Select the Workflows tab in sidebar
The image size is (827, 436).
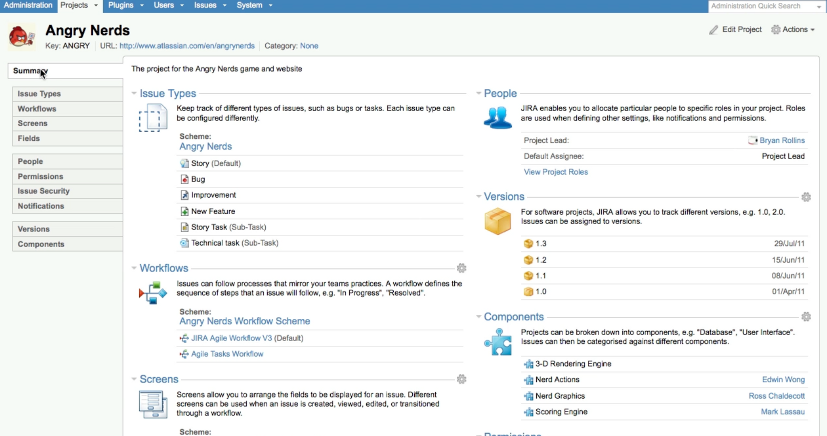(37, 108)
